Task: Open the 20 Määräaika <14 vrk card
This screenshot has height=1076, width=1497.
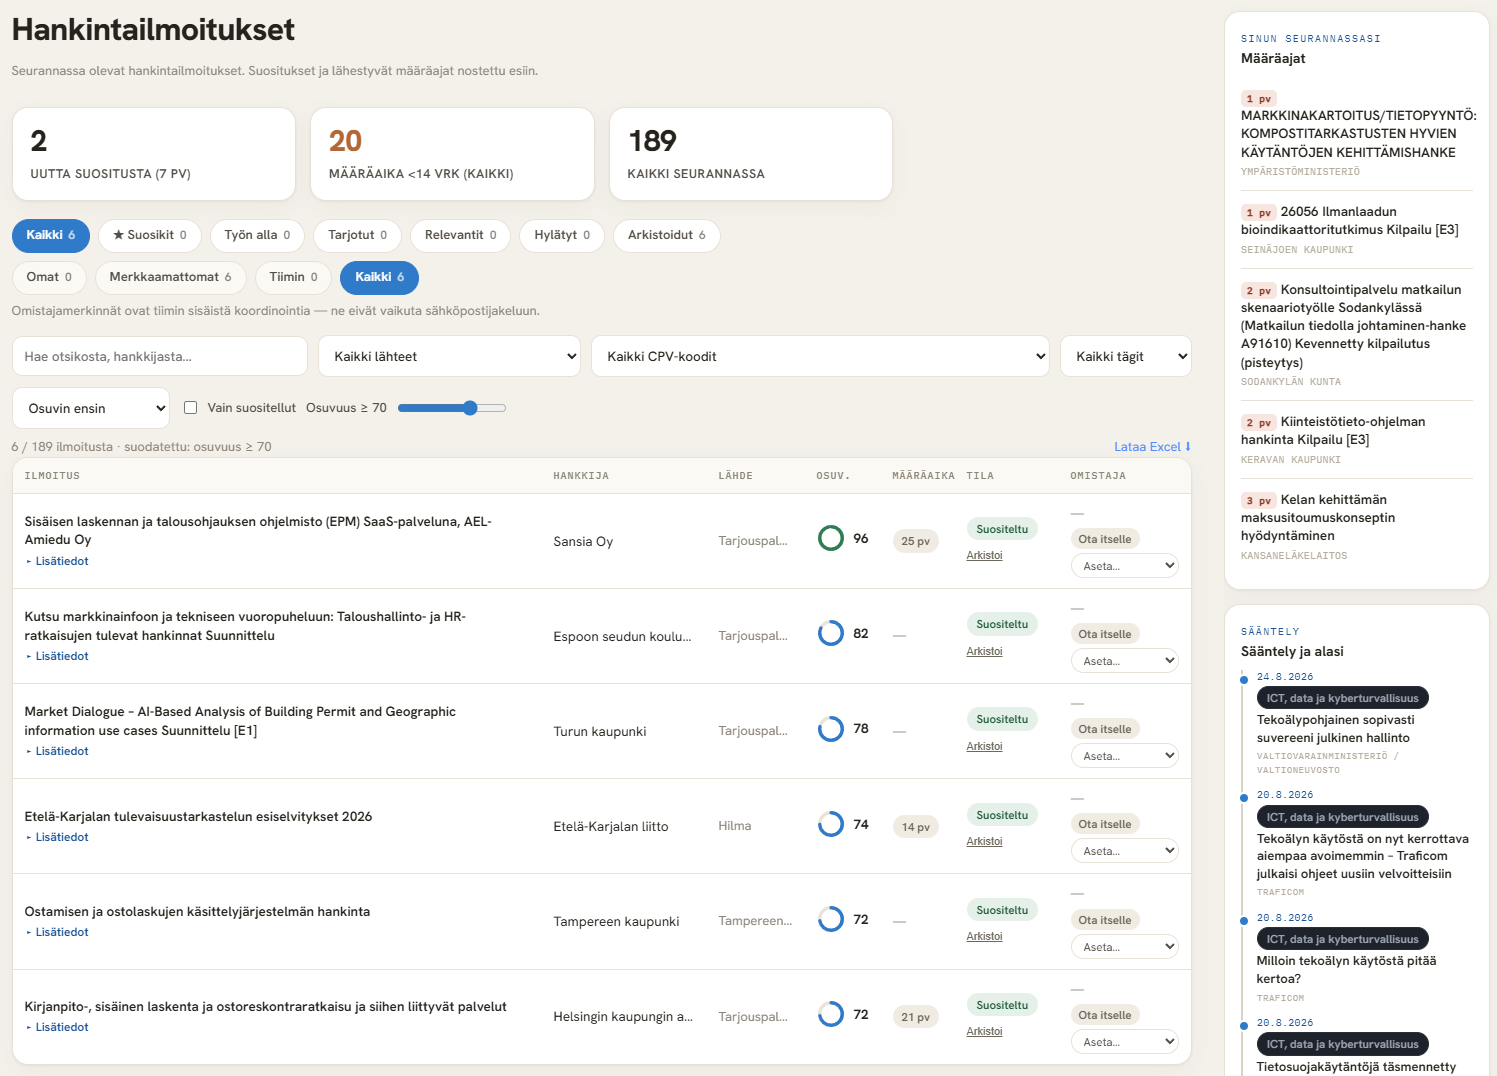Action: tap(452, 154)
